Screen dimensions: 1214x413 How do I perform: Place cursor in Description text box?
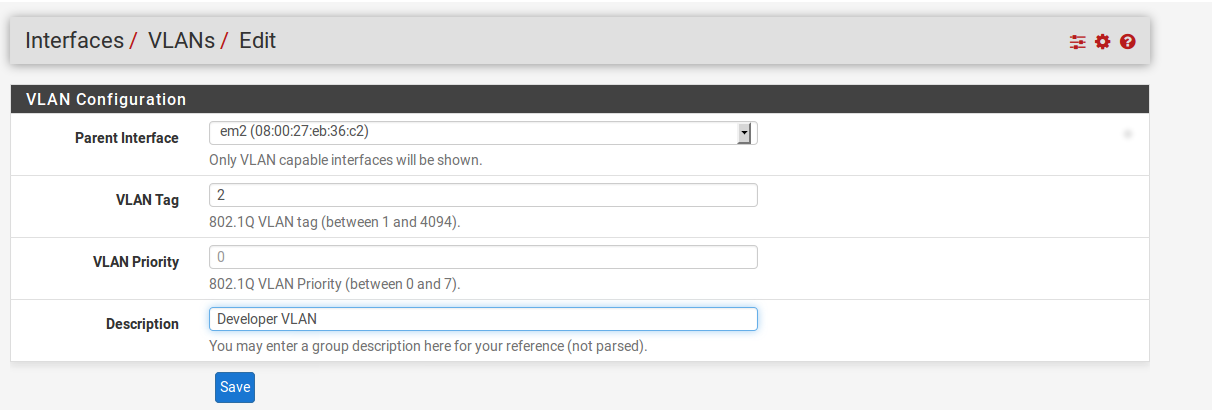pyautogui.click(x=483, y=319)
